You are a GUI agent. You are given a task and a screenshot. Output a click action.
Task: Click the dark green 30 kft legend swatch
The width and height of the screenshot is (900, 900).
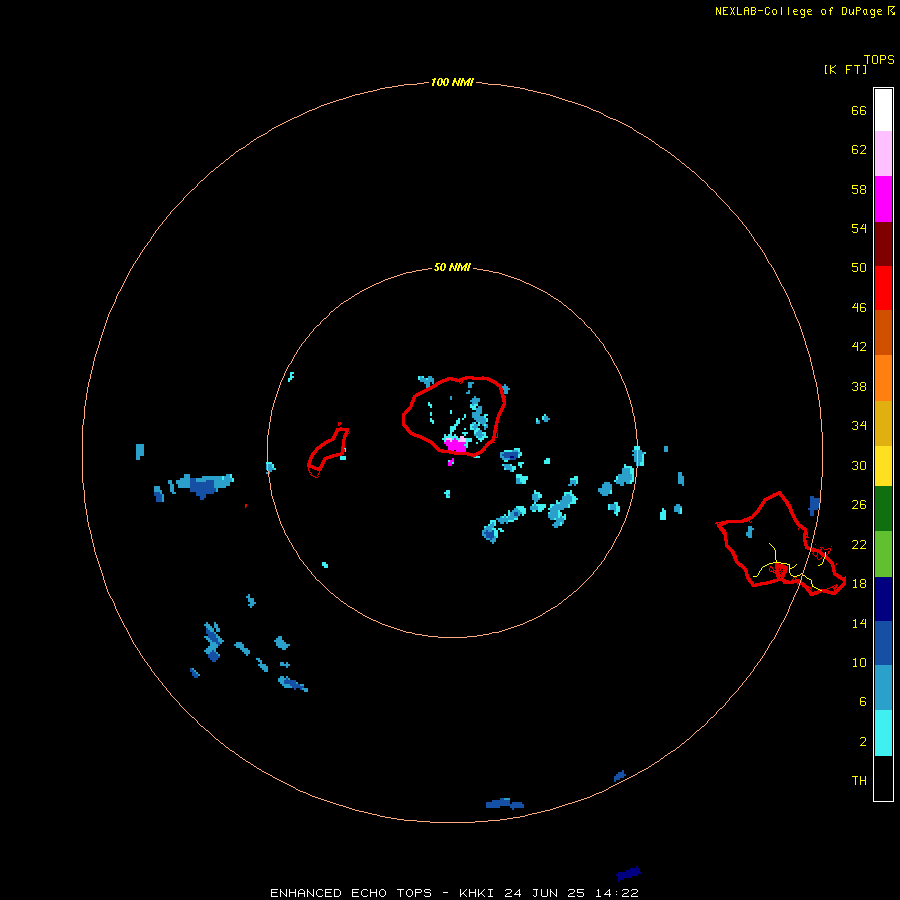[883, 509]
